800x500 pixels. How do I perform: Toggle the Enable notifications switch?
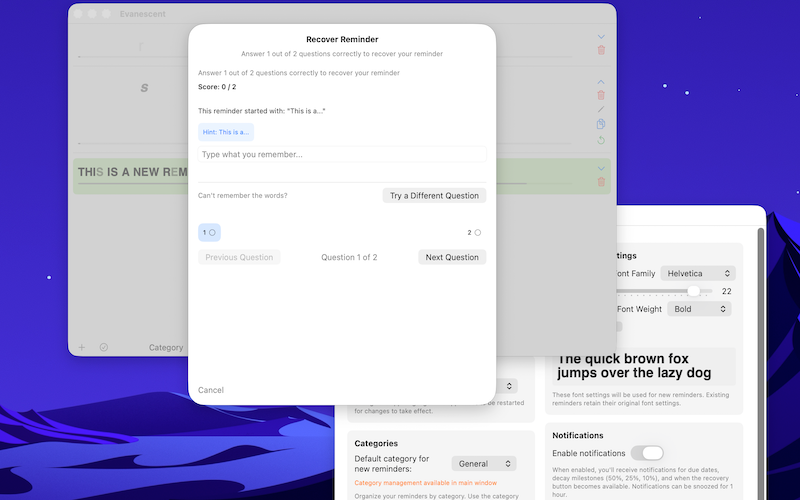click(647, 453)
